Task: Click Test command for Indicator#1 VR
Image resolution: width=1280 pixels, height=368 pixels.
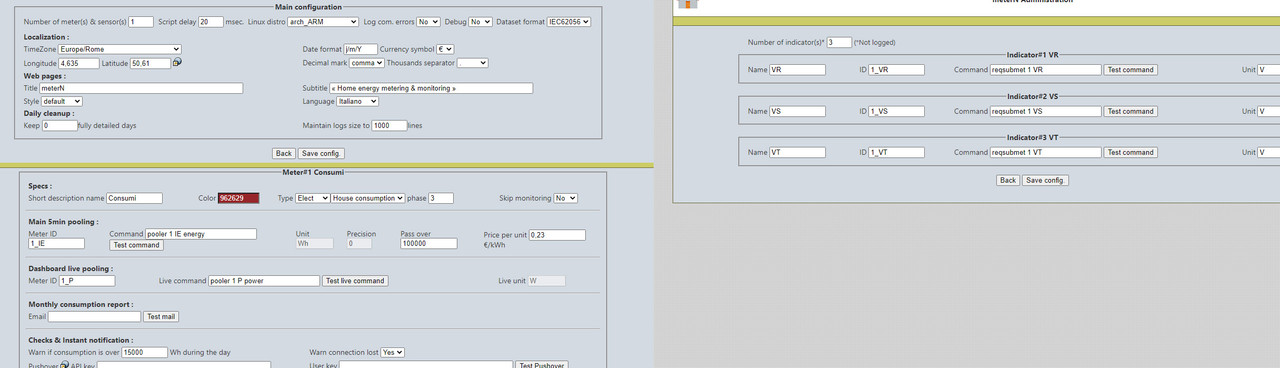Action: pos(1131,70)
